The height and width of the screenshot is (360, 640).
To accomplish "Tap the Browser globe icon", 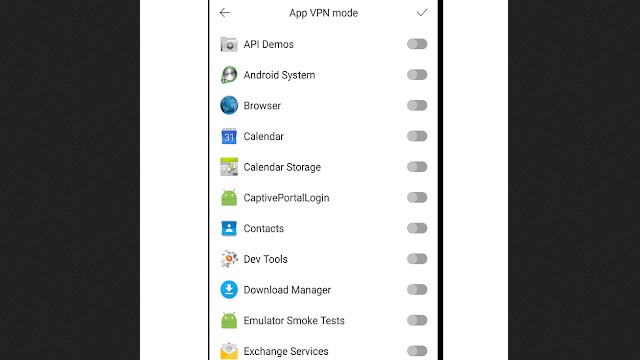I will tap(229, 105).
